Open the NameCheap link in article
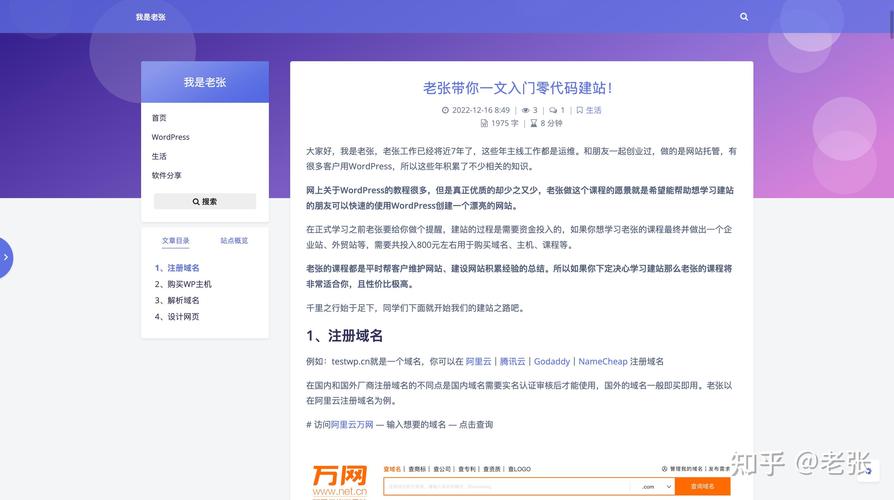The height and width of the screenshot is (500, 894). [x=603, y=361]
